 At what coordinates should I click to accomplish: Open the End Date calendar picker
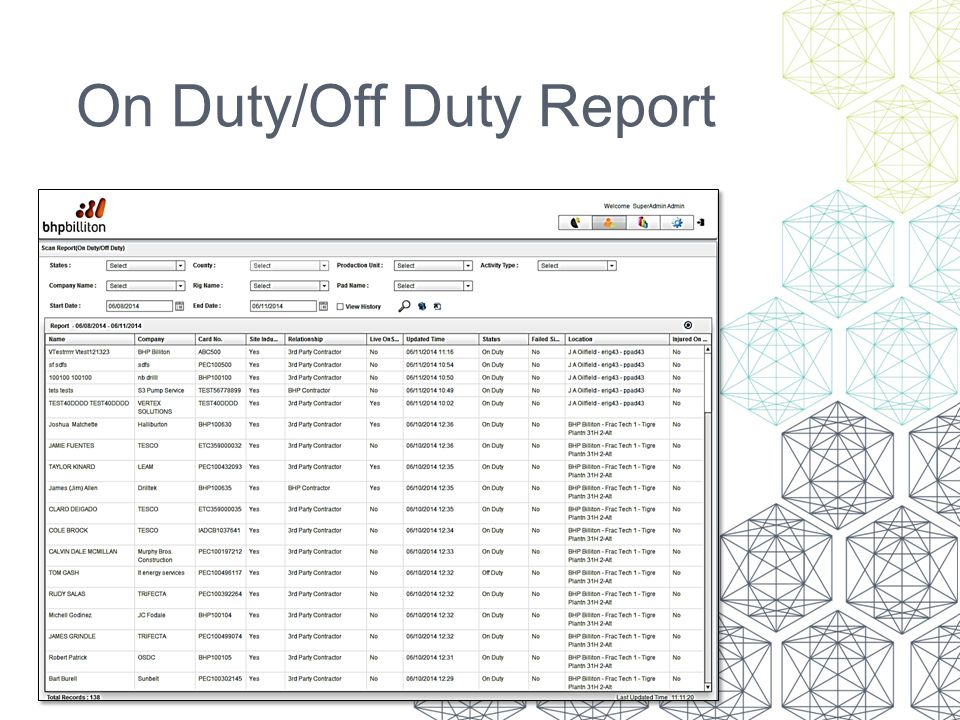pyautogui.click(x=323, y=306)
